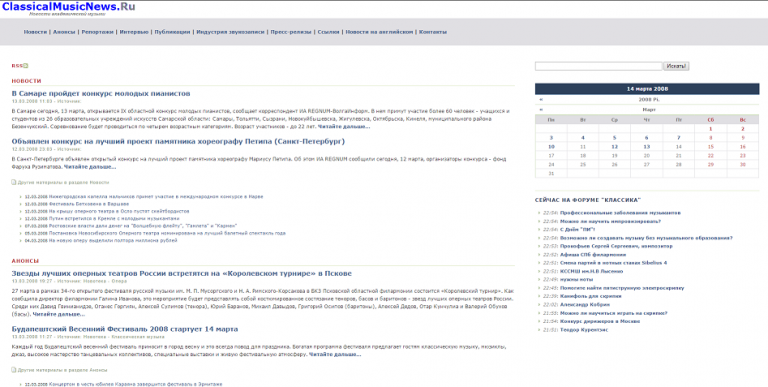Select calendar day 4

(583, 138)
